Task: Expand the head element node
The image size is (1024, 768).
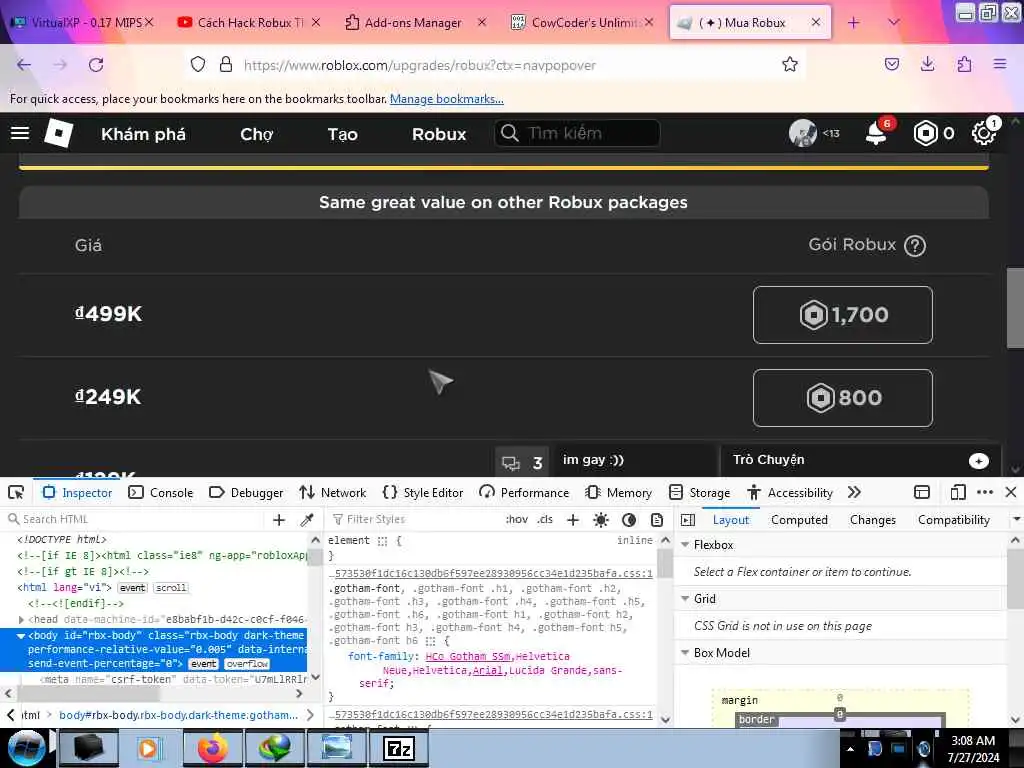Action: [x=21, y=619]
